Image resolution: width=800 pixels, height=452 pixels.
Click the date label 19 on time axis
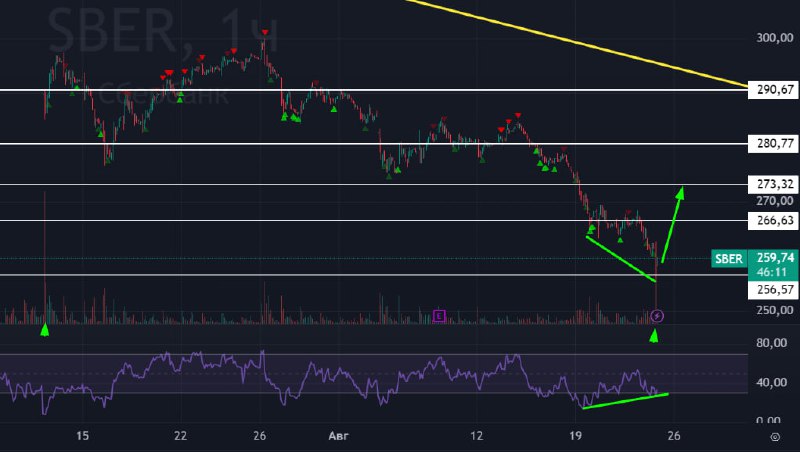coord(575,436)
